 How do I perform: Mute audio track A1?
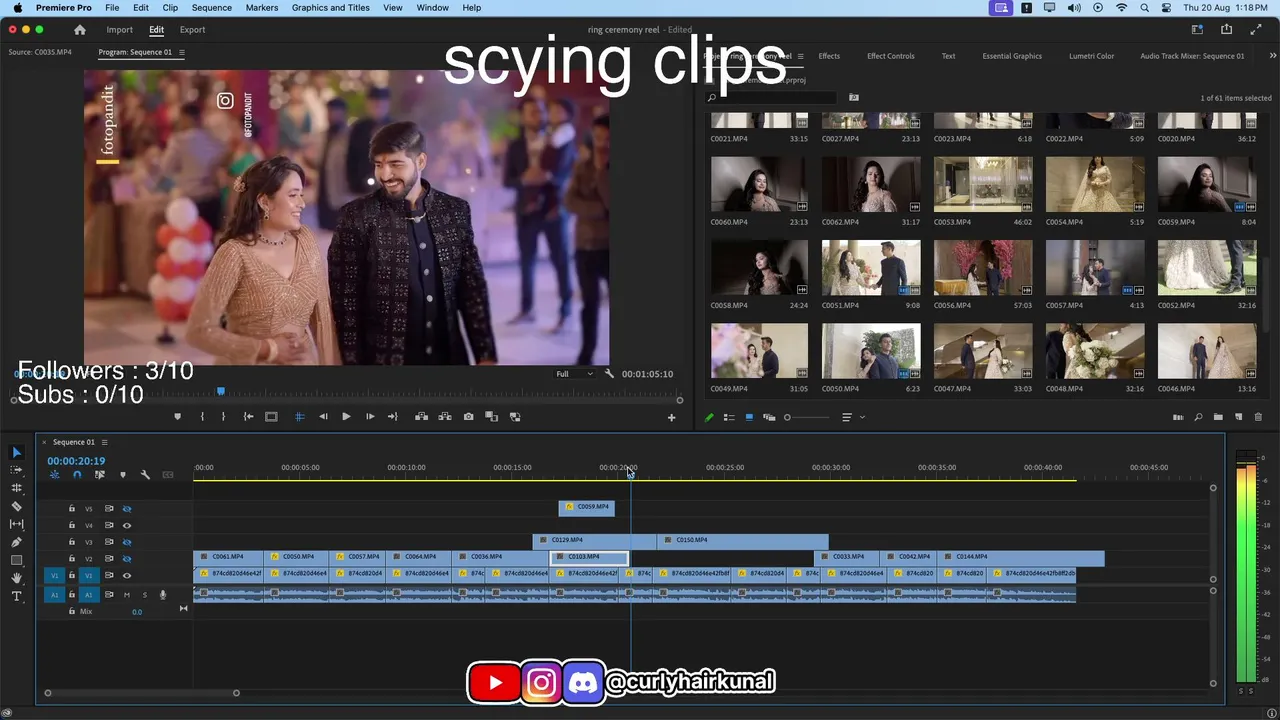click(126, 595)
